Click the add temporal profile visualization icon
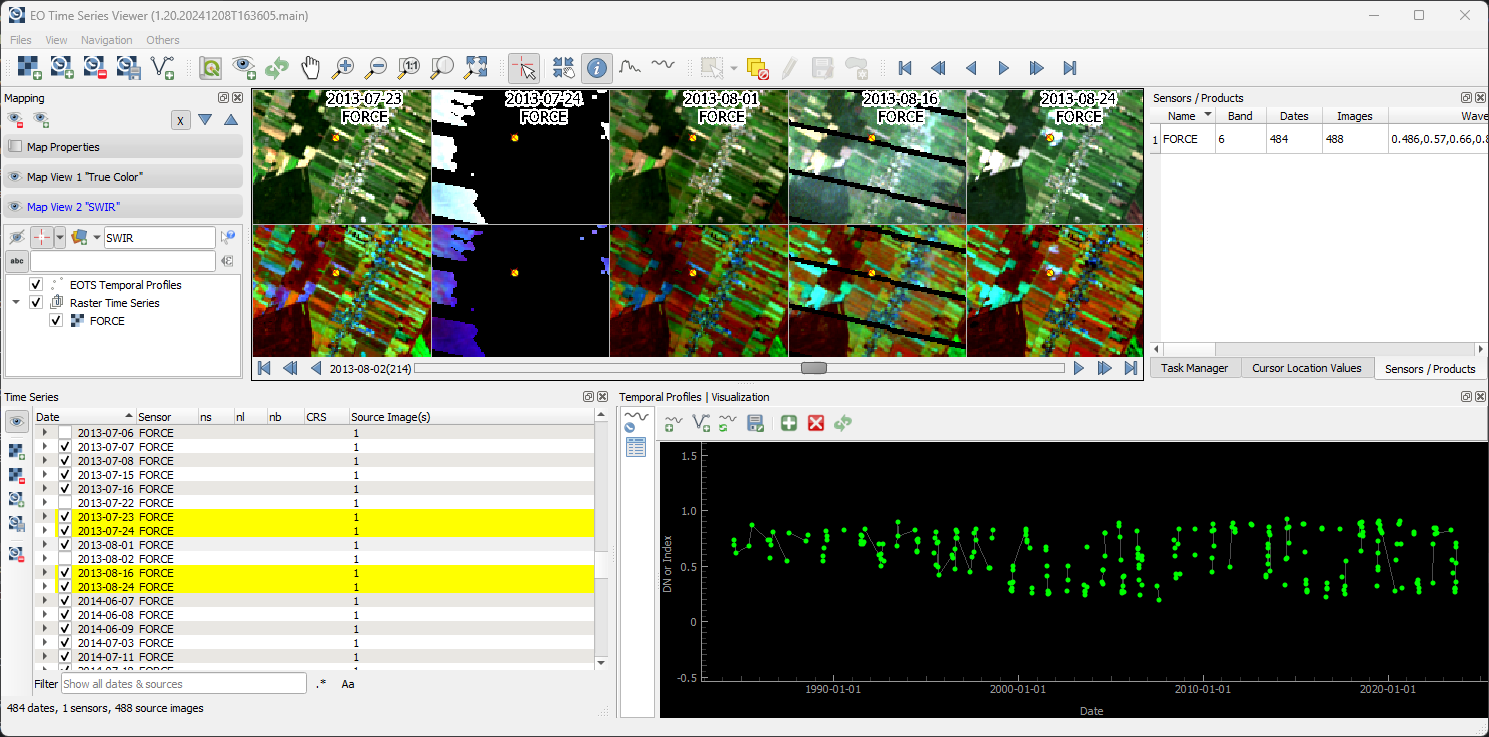This screenshot has width=1489, height=737. point(675,424)
